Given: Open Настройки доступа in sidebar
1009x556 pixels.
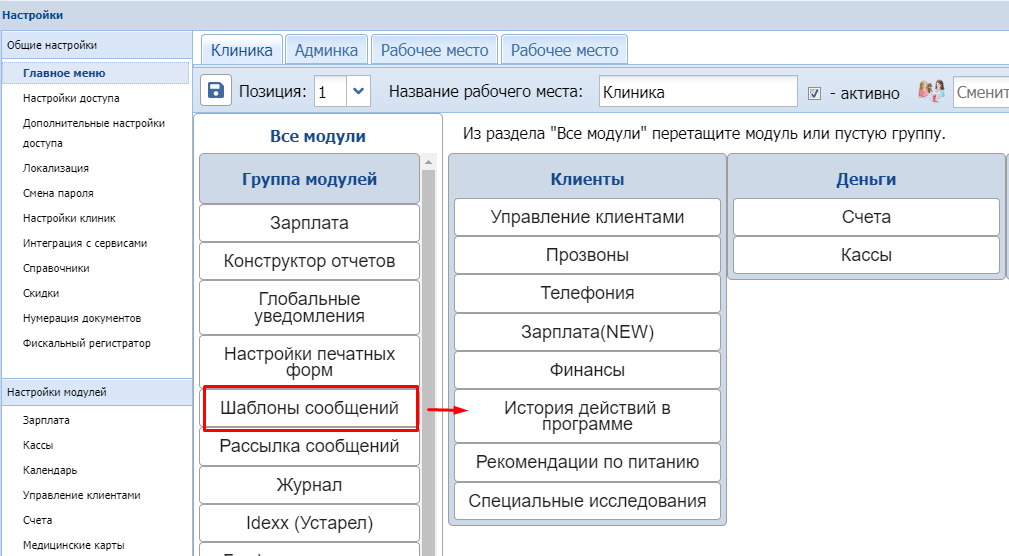Looking at the screenshot, I should point(71,98).
